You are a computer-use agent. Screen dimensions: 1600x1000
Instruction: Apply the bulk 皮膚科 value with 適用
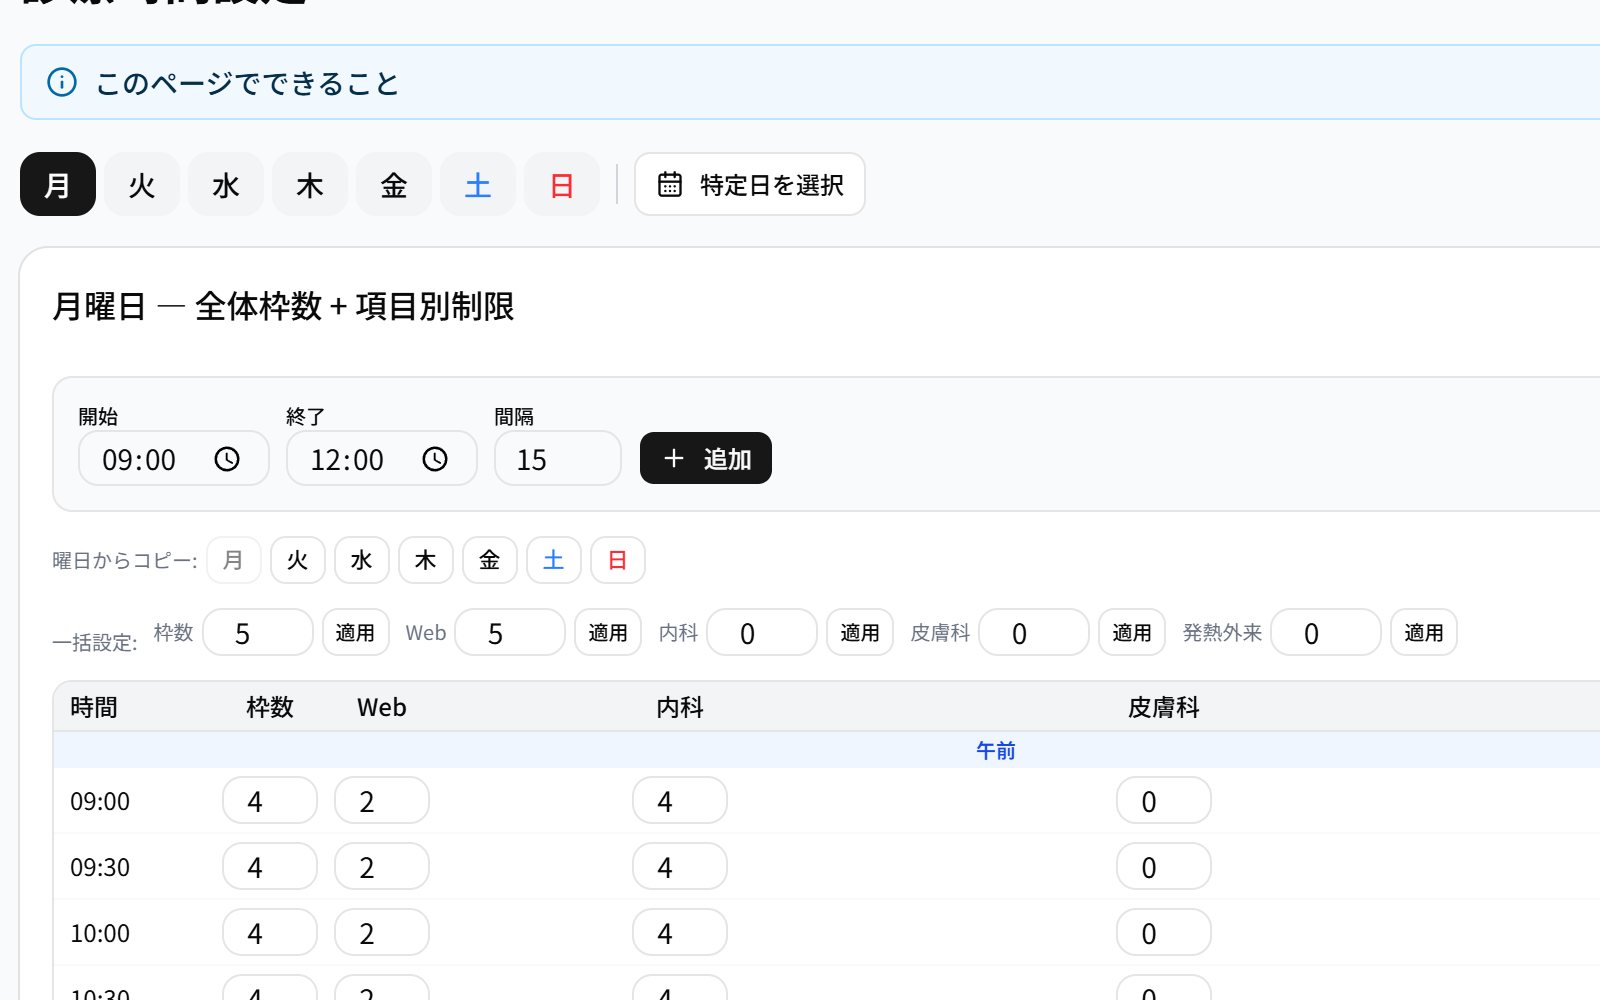click(x=1132, y=632)
